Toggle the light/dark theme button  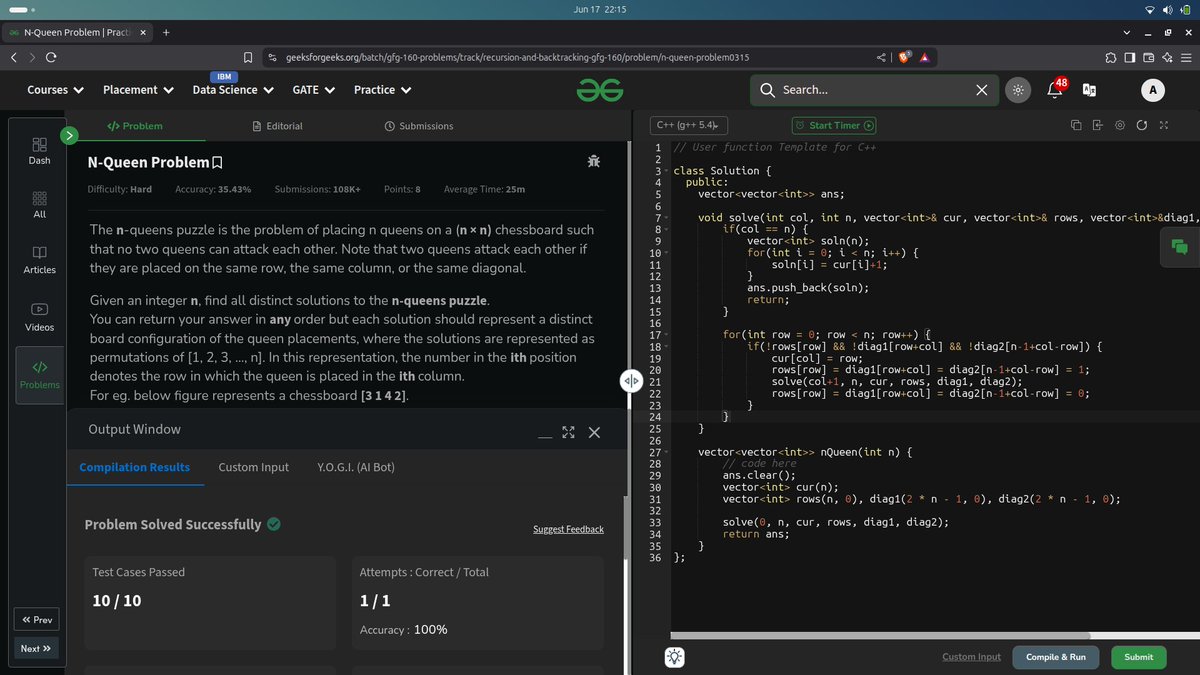tap(1017, 90)
